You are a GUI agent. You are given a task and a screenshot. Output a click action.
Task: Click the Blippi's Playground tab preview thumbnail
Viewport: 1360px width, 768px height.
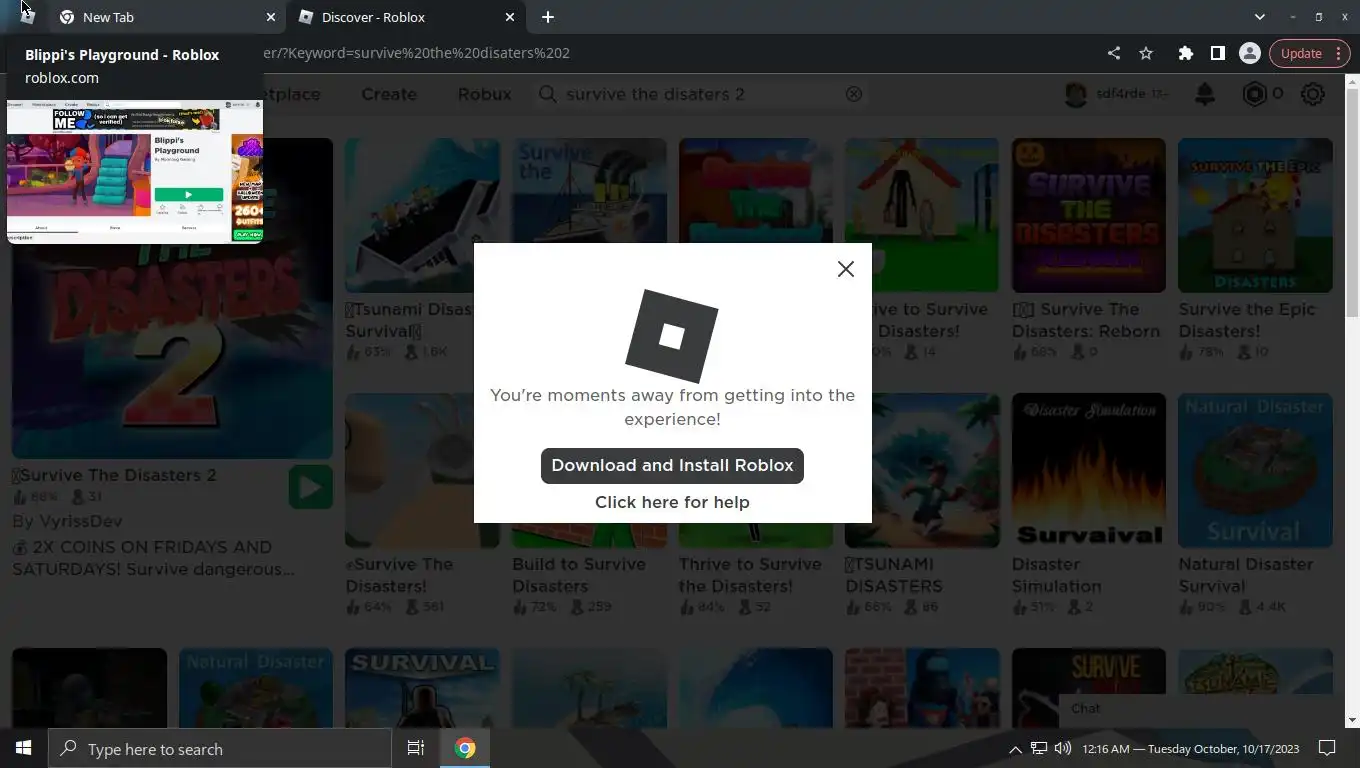click(x=135, y=170)
